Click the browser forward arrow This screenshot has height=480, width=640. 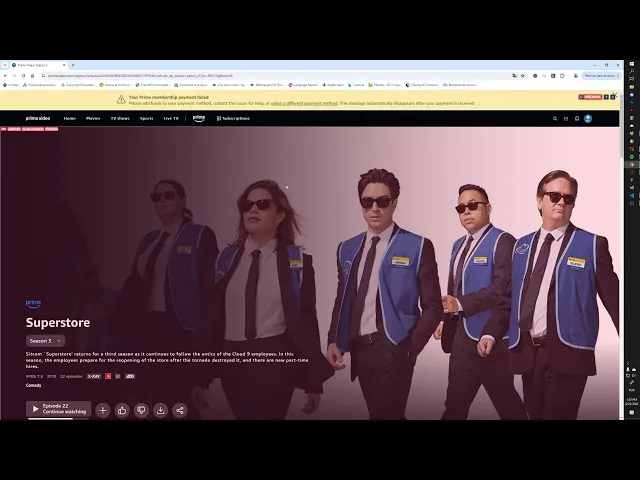click(x=14, y=76)
